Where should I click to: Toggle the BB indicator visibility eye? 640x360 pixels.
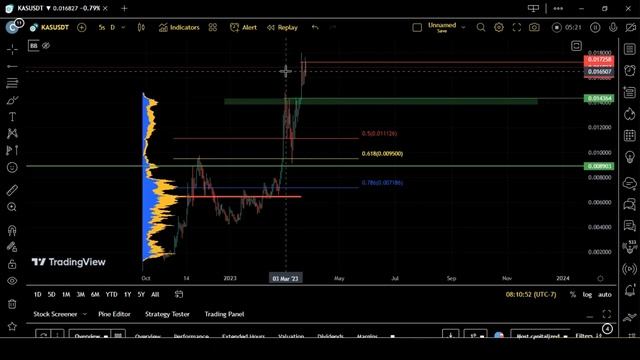[46, 45]
